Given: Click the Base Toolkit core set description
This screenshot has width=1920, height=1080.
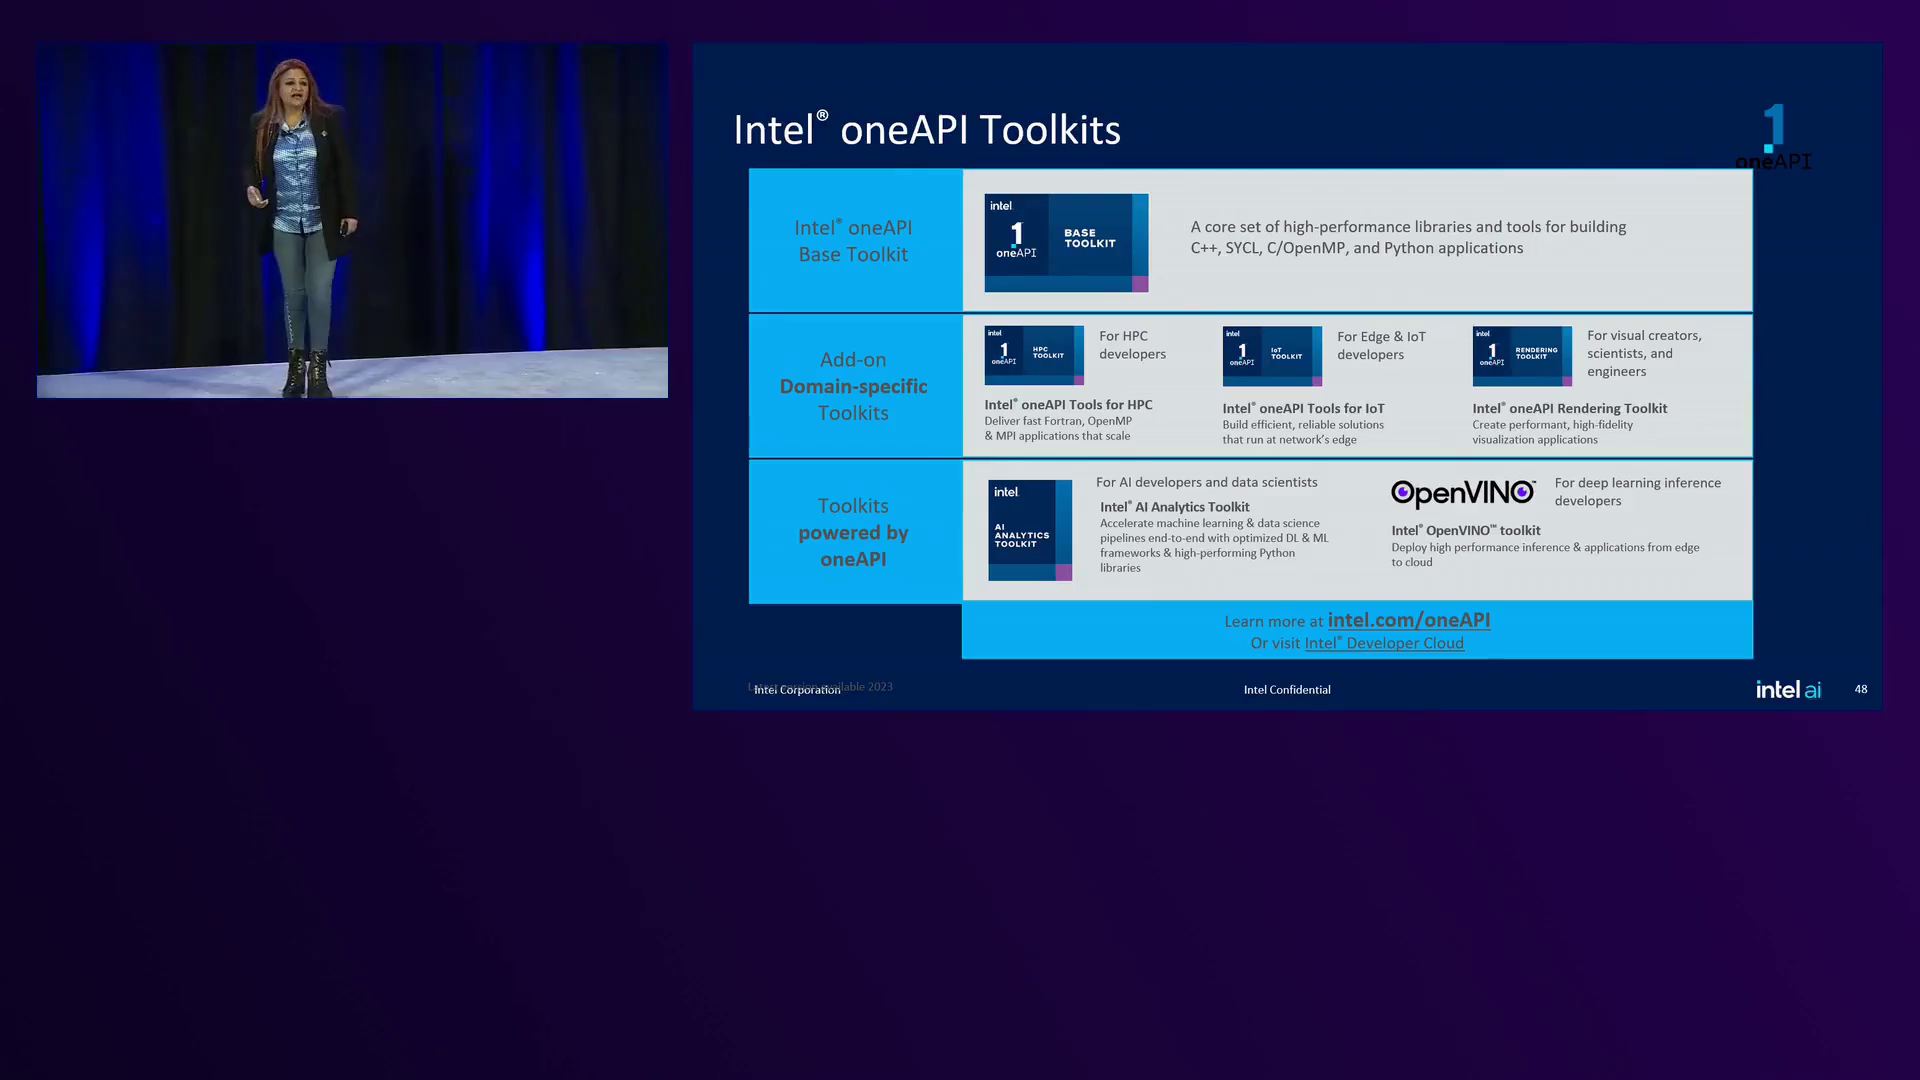Looking at the screenshot, I should (1408, 238).
